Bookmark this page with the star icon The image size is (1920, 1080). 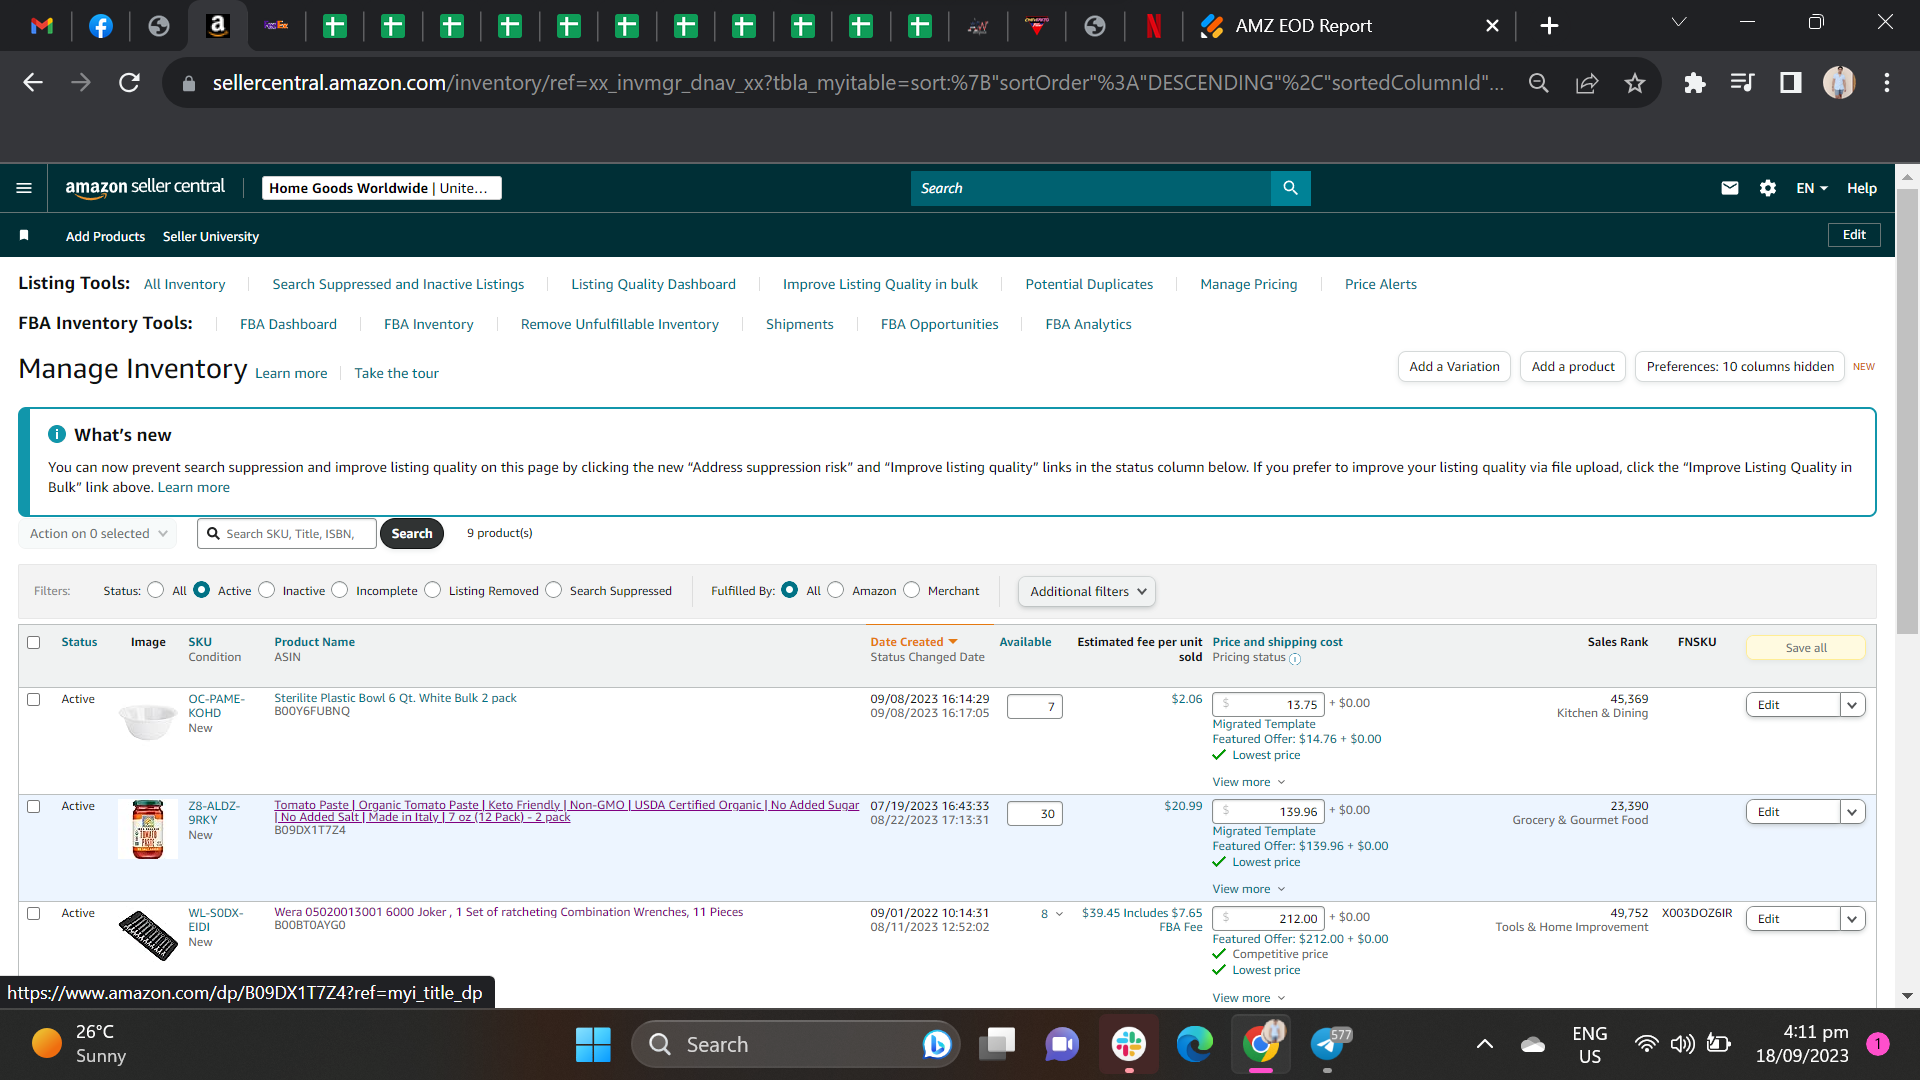pos(1635,83)
